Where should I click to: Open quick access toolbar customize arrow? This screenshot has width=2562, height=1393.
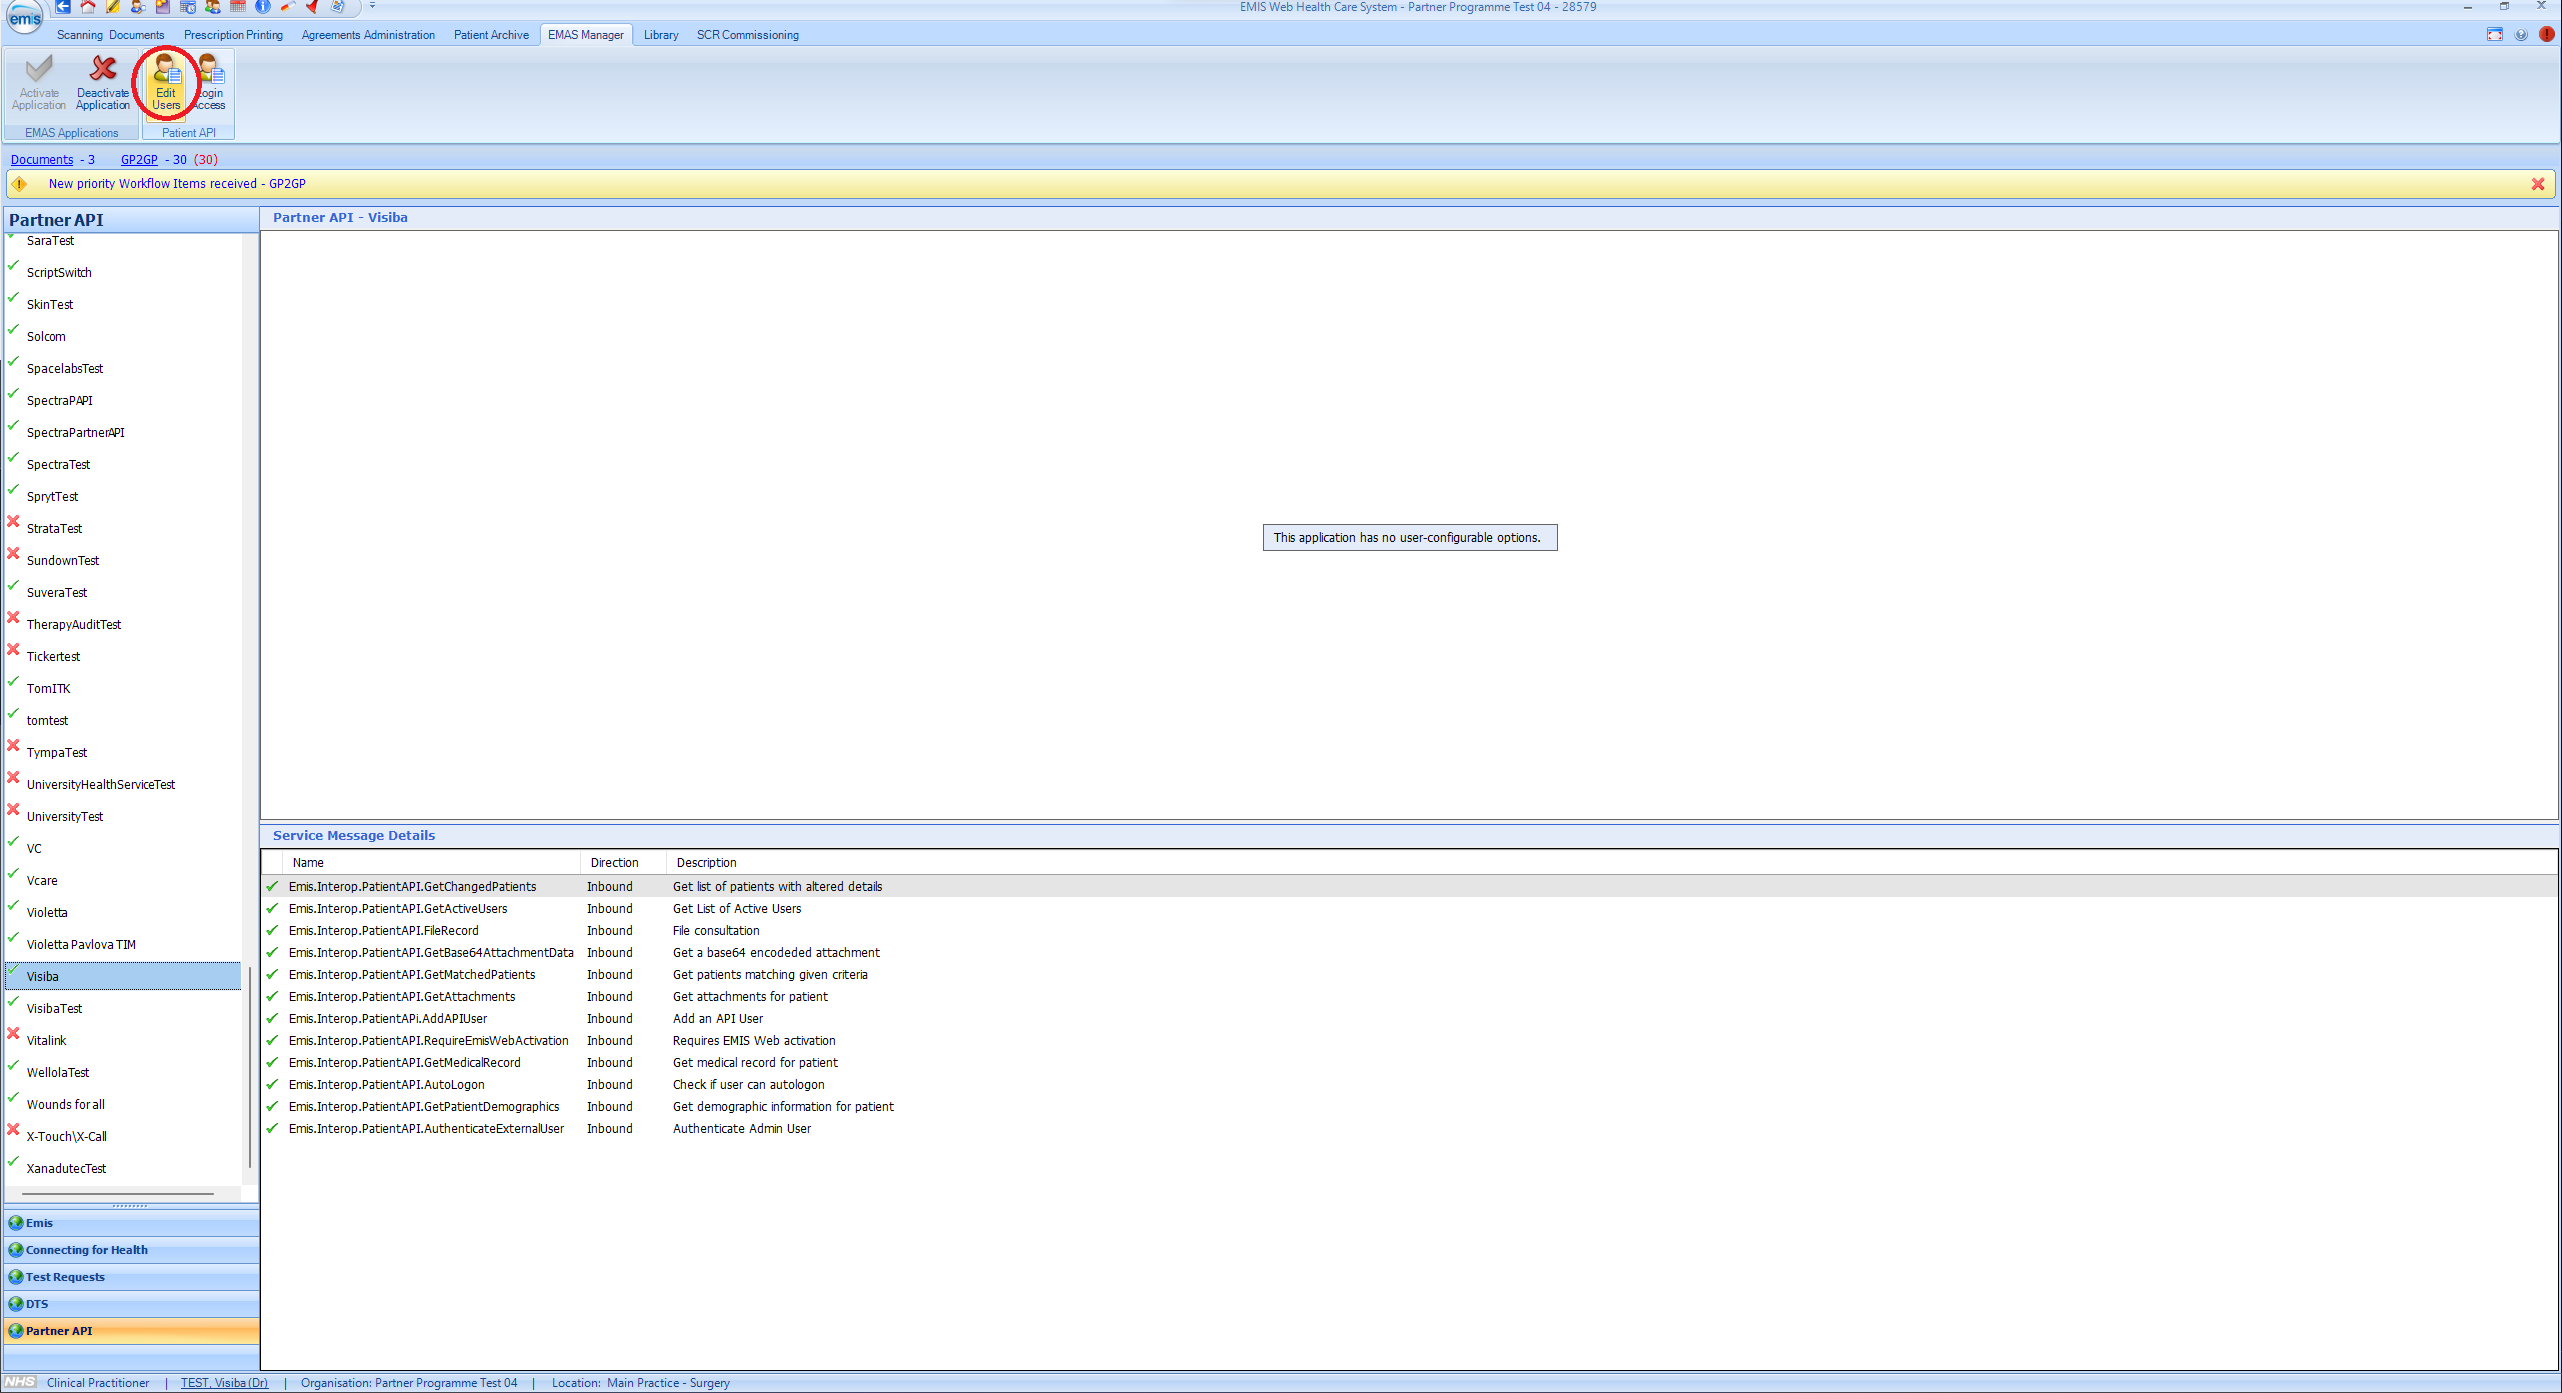pyautogui.click(x=372, y=7)
